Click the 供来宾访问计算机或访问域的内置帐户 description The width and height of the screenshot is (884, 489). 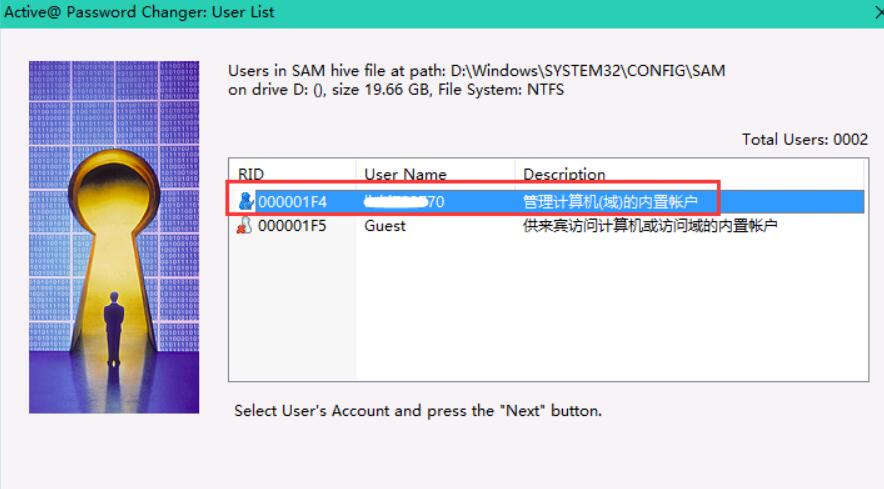[650, 226]
